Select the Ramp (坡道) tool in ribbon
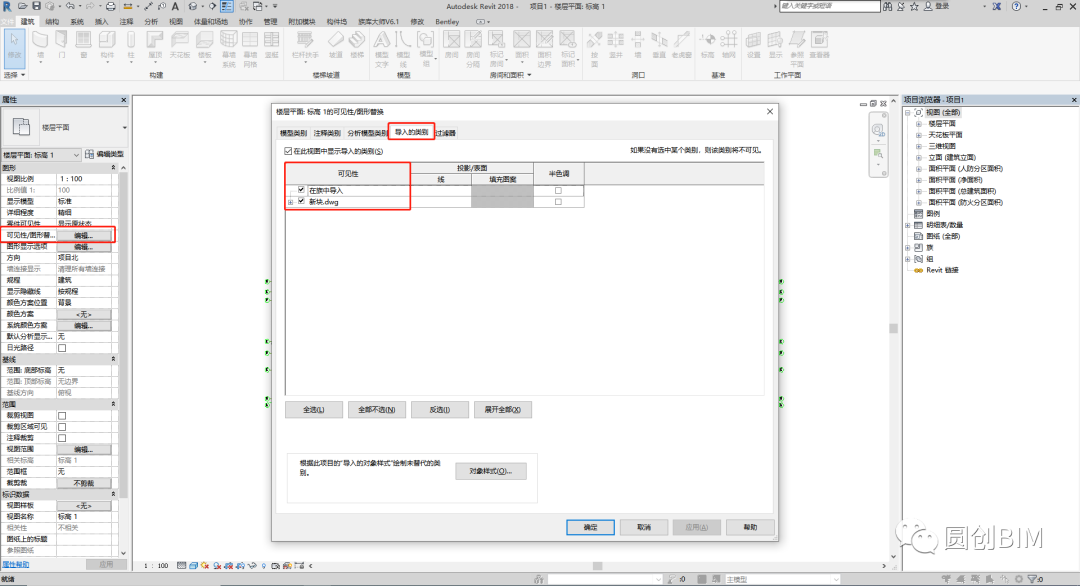The image size is (1080, 586). point(335,46)
